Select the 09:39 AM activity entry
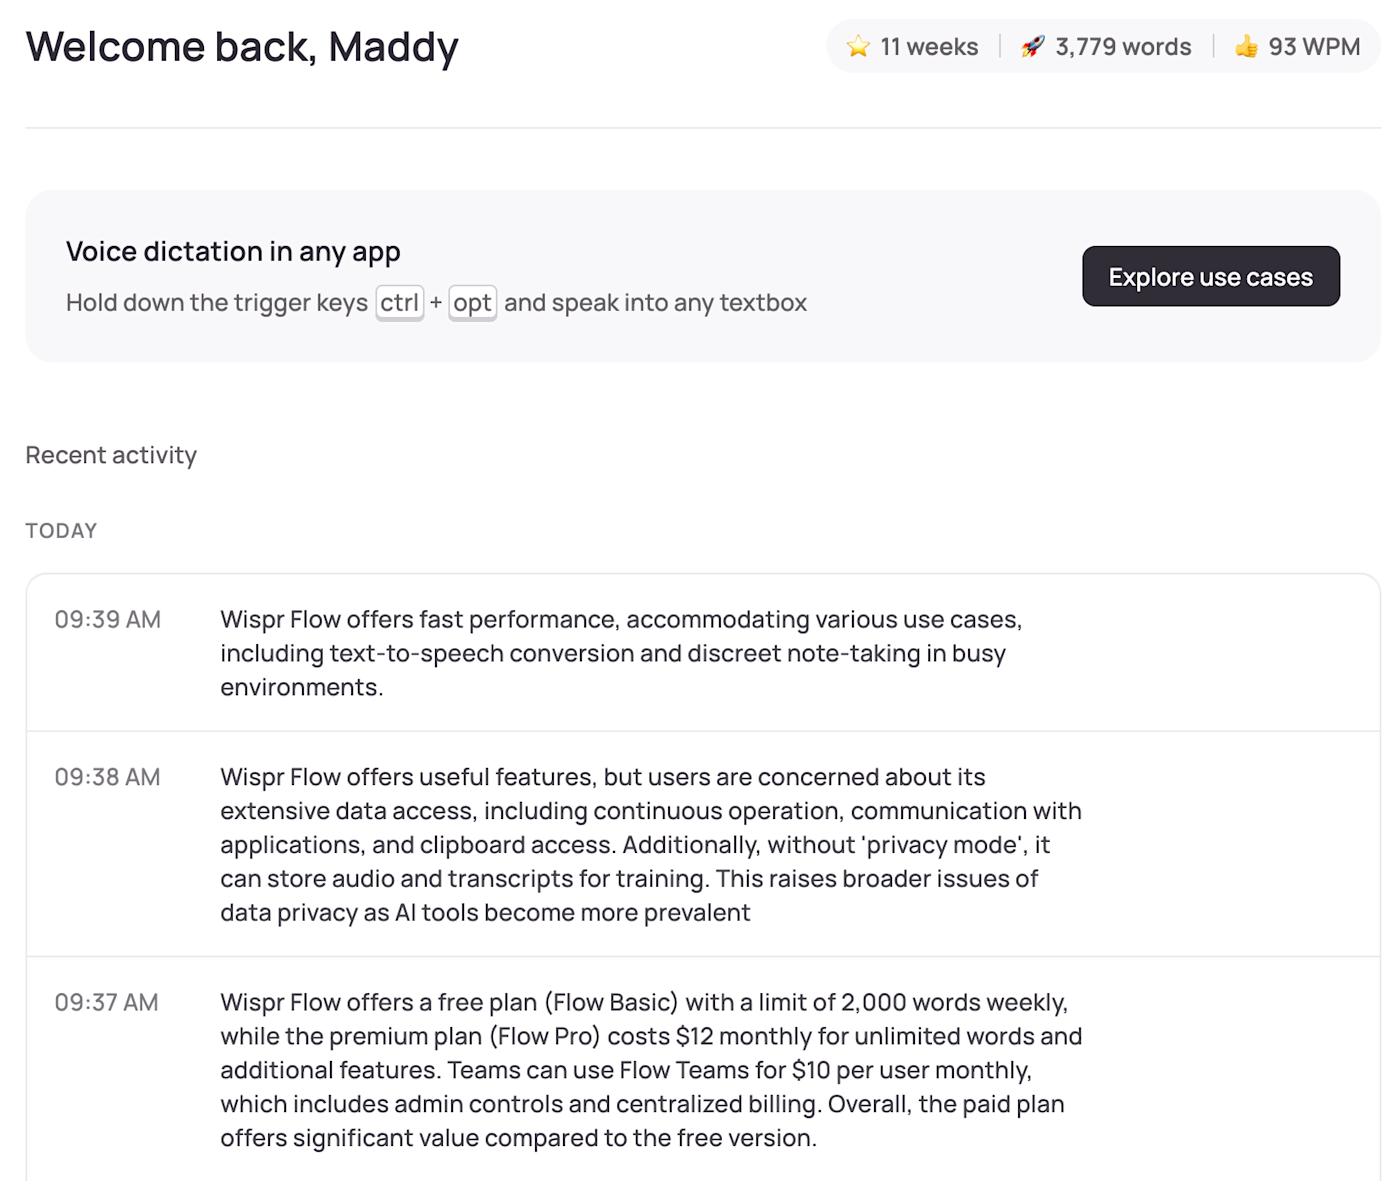1400x1181 pixels. tap(703, 653)
